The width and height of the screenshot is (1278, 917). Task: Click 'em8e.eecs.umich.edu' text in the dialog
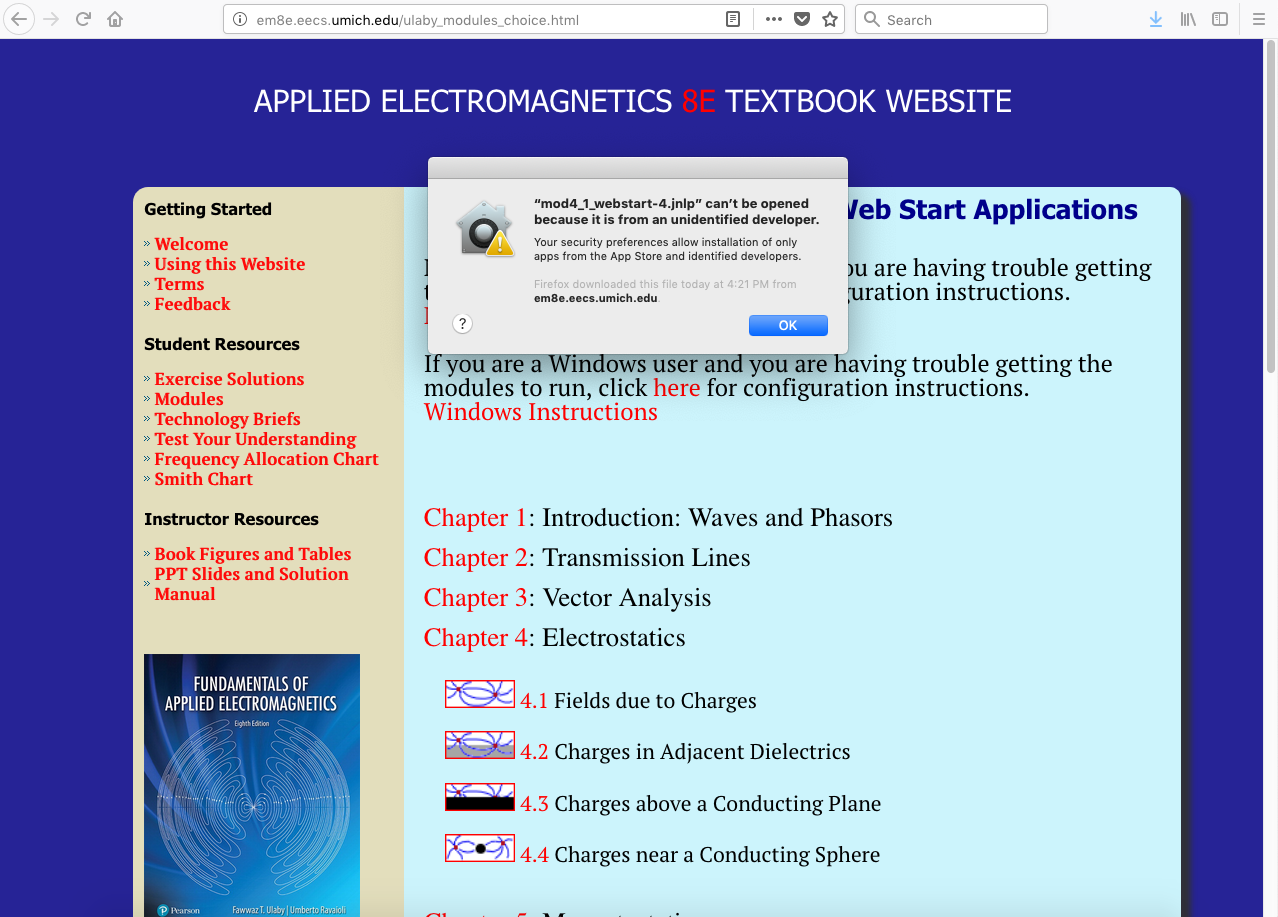point(595,298)
